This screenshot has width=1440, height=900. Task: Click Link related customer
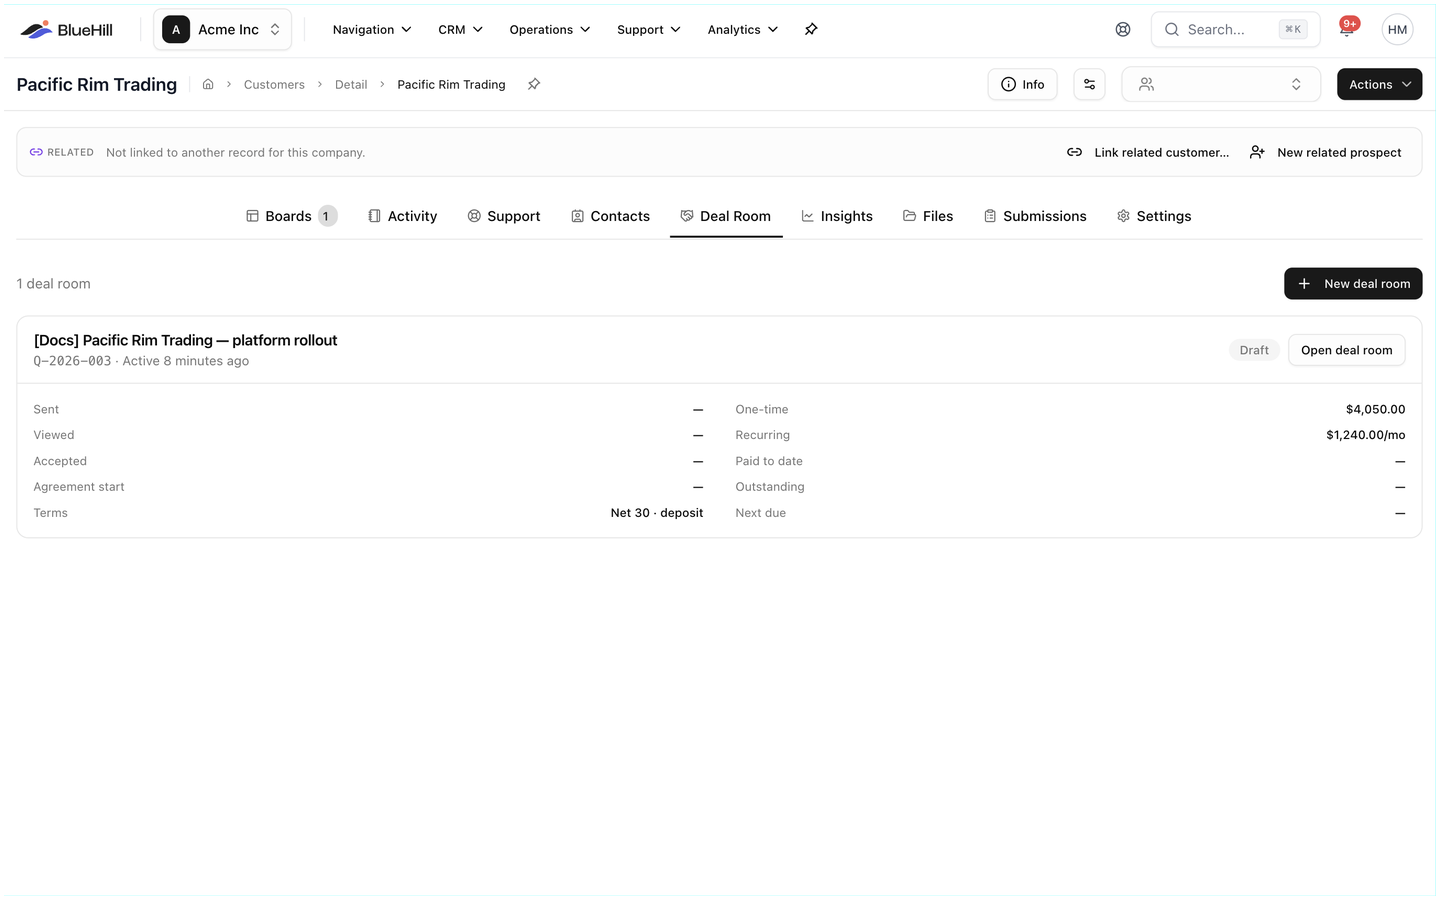coord(1148,152)
